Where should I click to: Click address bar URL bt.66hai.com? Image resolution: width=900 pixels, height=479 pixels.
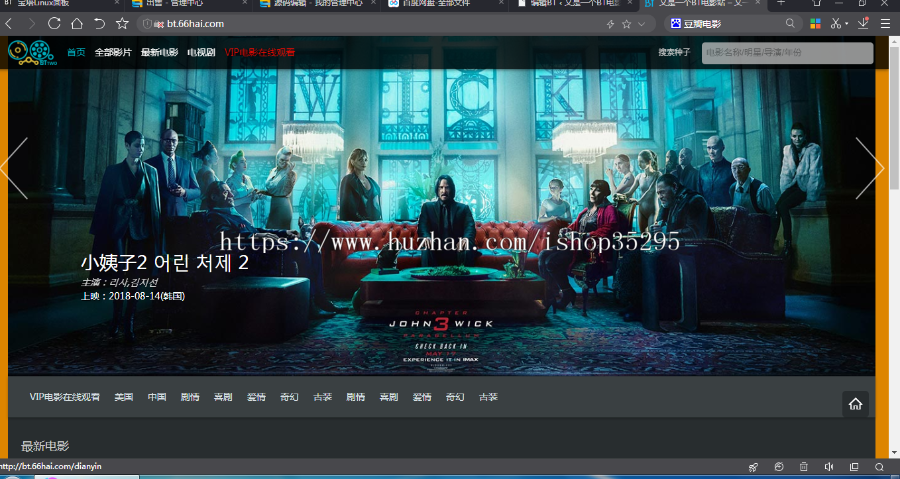[x=195, y=24]
